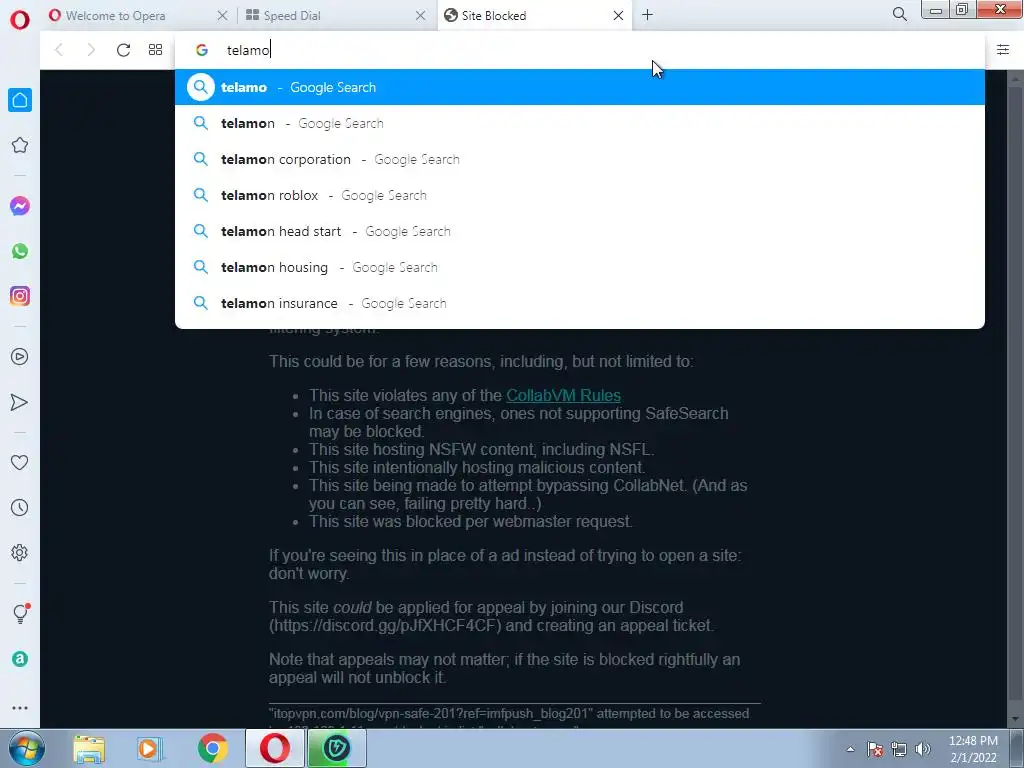Close the Welcome to Opera tab

point(222,16)
